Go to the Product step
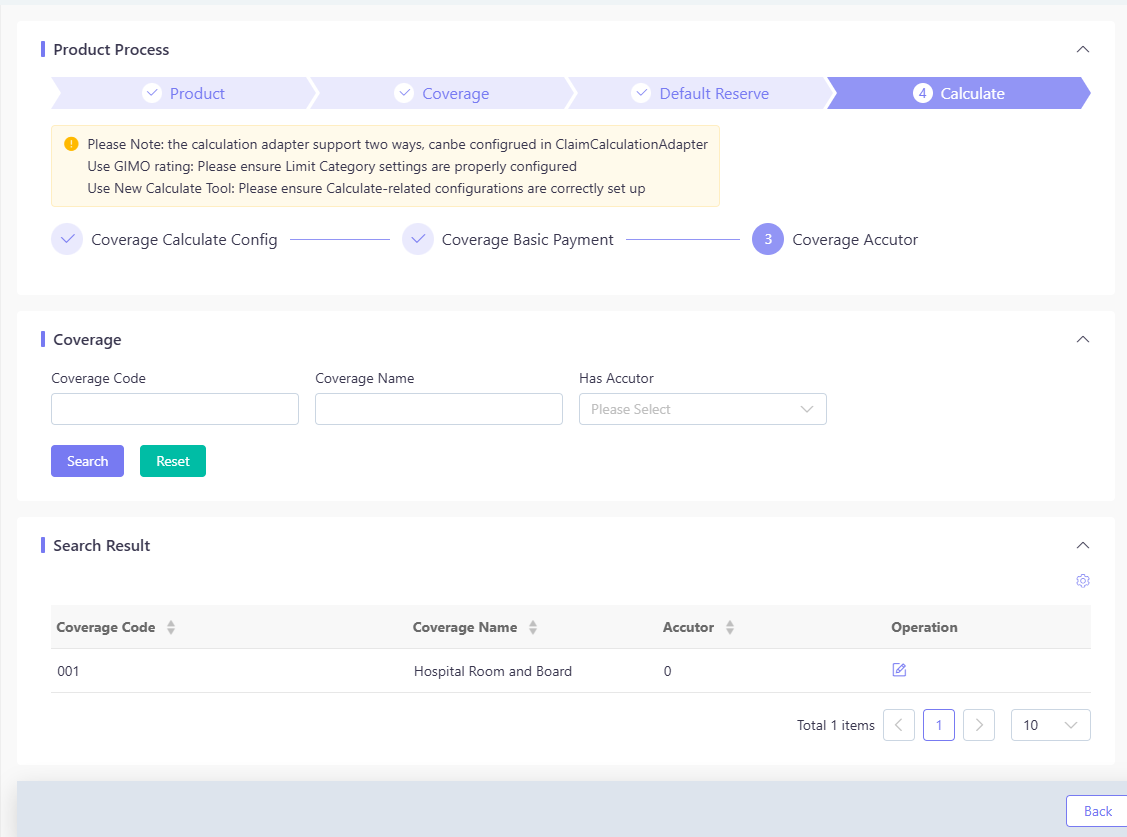The width and height of the screenshot is (1127, 837). click(x=183, y=93)
